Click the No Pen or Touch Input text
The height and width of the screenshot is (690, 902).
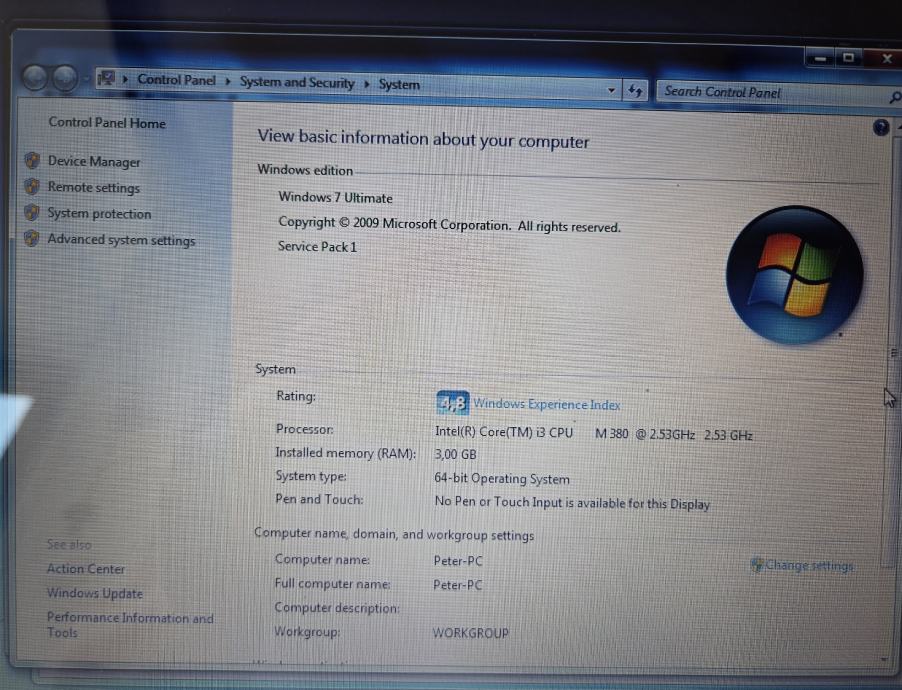(x=572, y=503)
